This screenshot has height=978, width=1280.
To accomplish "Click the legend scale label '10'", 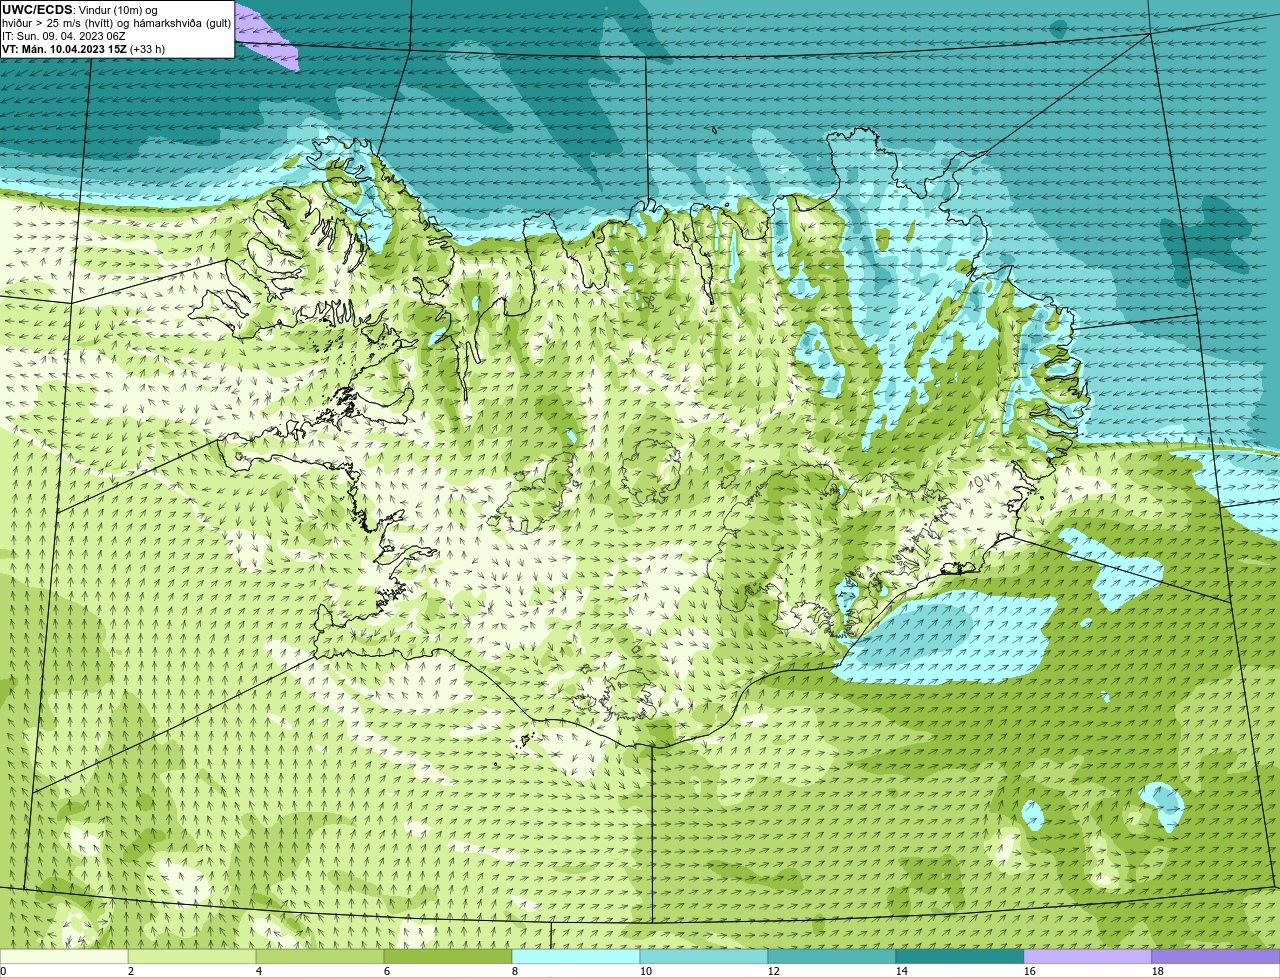I will (x=646, y=971).
